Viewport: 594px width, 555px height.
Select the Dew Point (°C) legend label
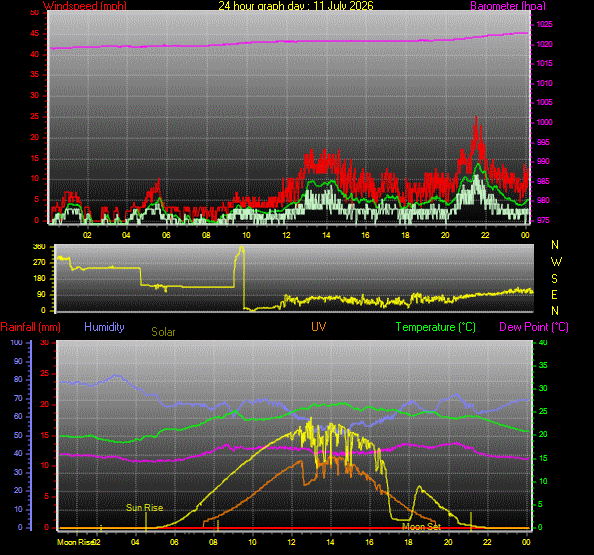[534, 327]
